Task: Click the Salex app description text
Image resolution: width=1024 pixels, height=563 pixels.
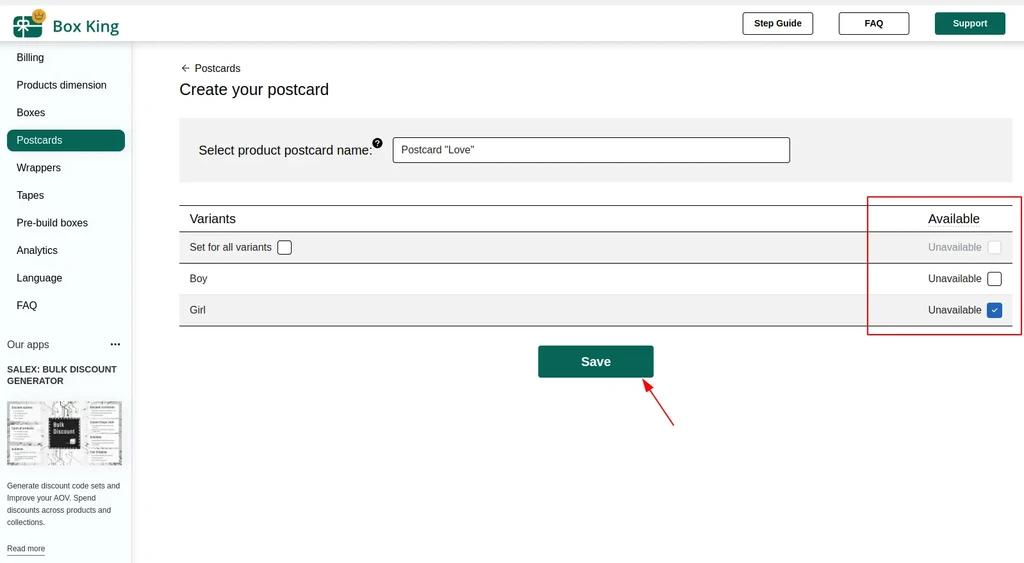Action: point(63,504)
